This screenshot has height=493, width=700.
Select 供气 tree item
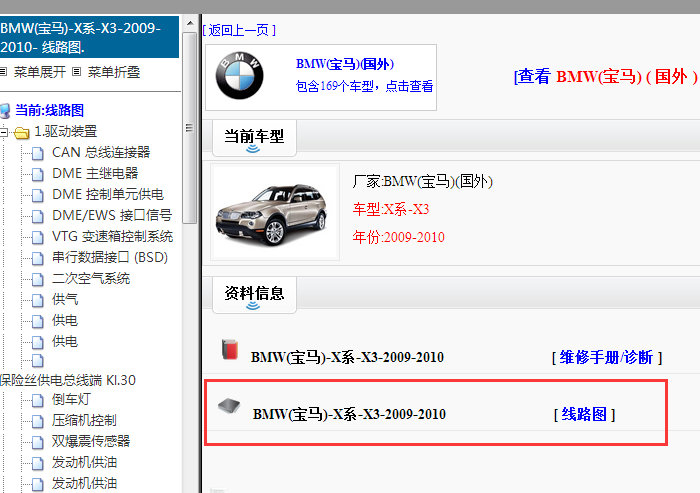[x=65, y=299]
